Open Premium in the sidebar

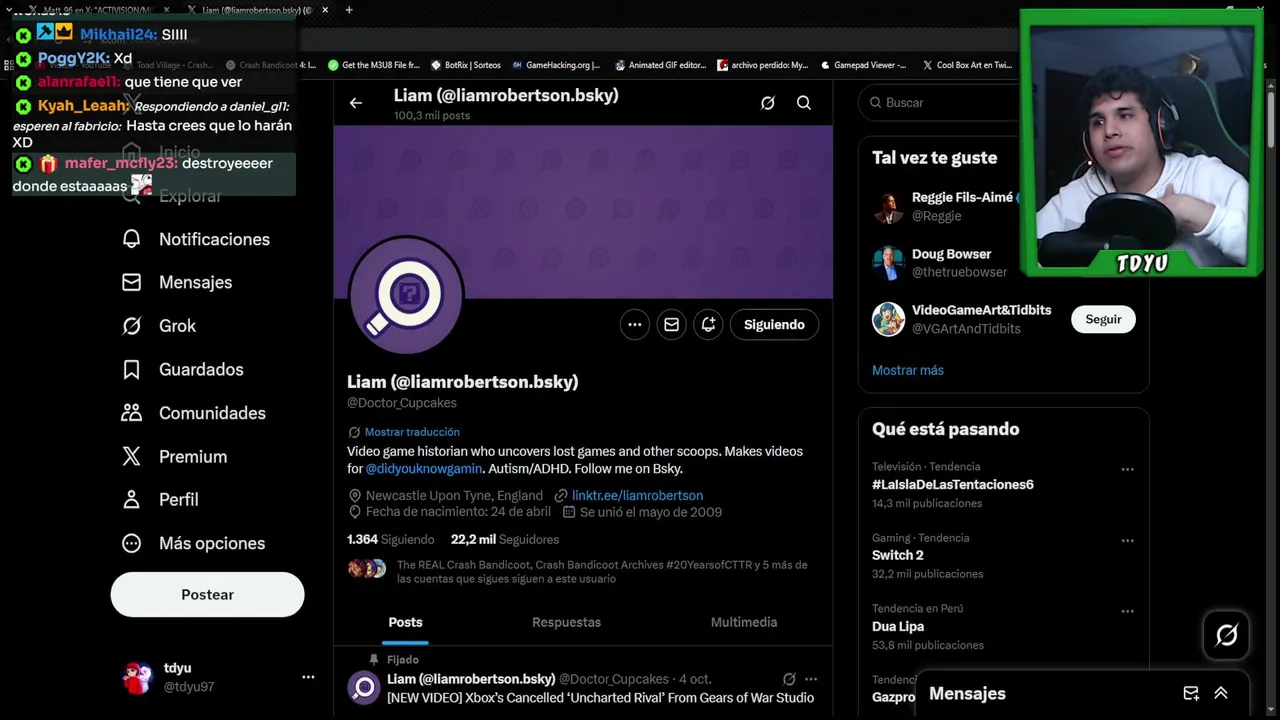174,456
